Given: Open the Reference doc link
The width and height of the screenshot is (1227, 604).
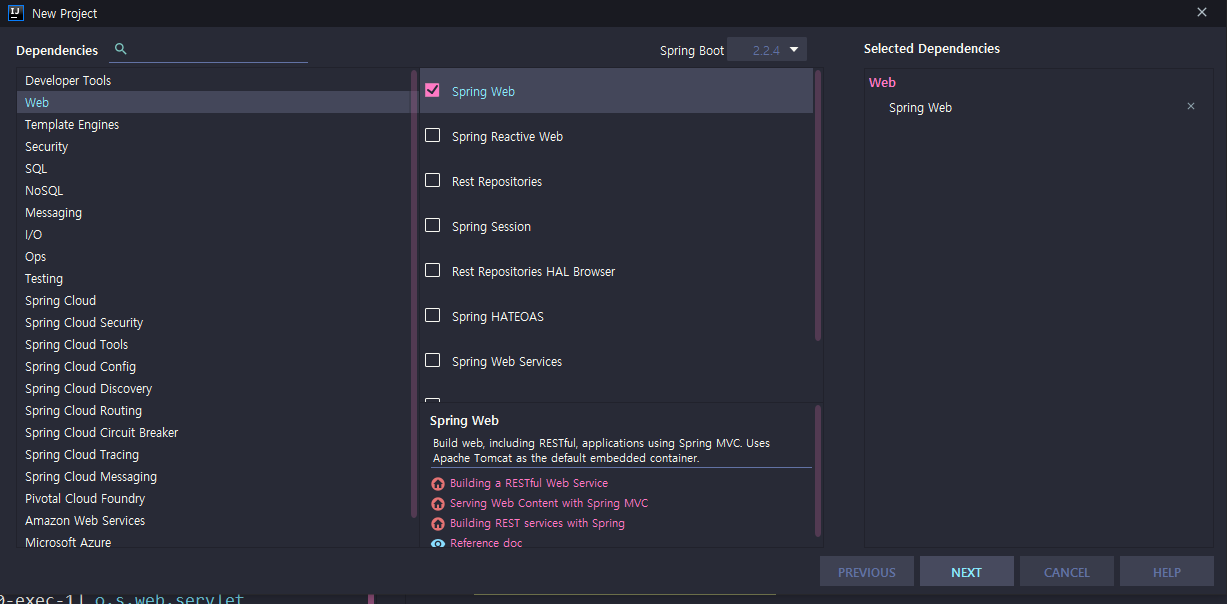Looking at the screenshot, I should click(486, 543).
